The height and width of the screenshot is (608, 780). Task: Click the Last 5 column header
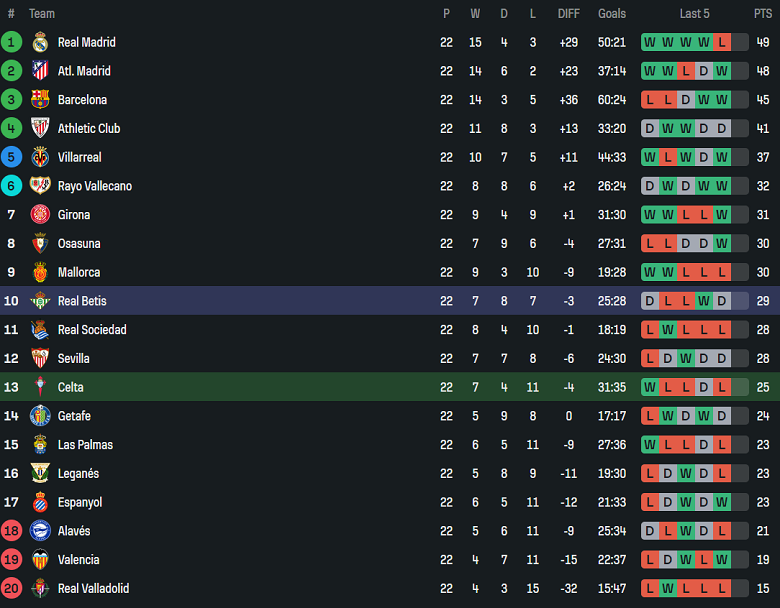(695, 14)
